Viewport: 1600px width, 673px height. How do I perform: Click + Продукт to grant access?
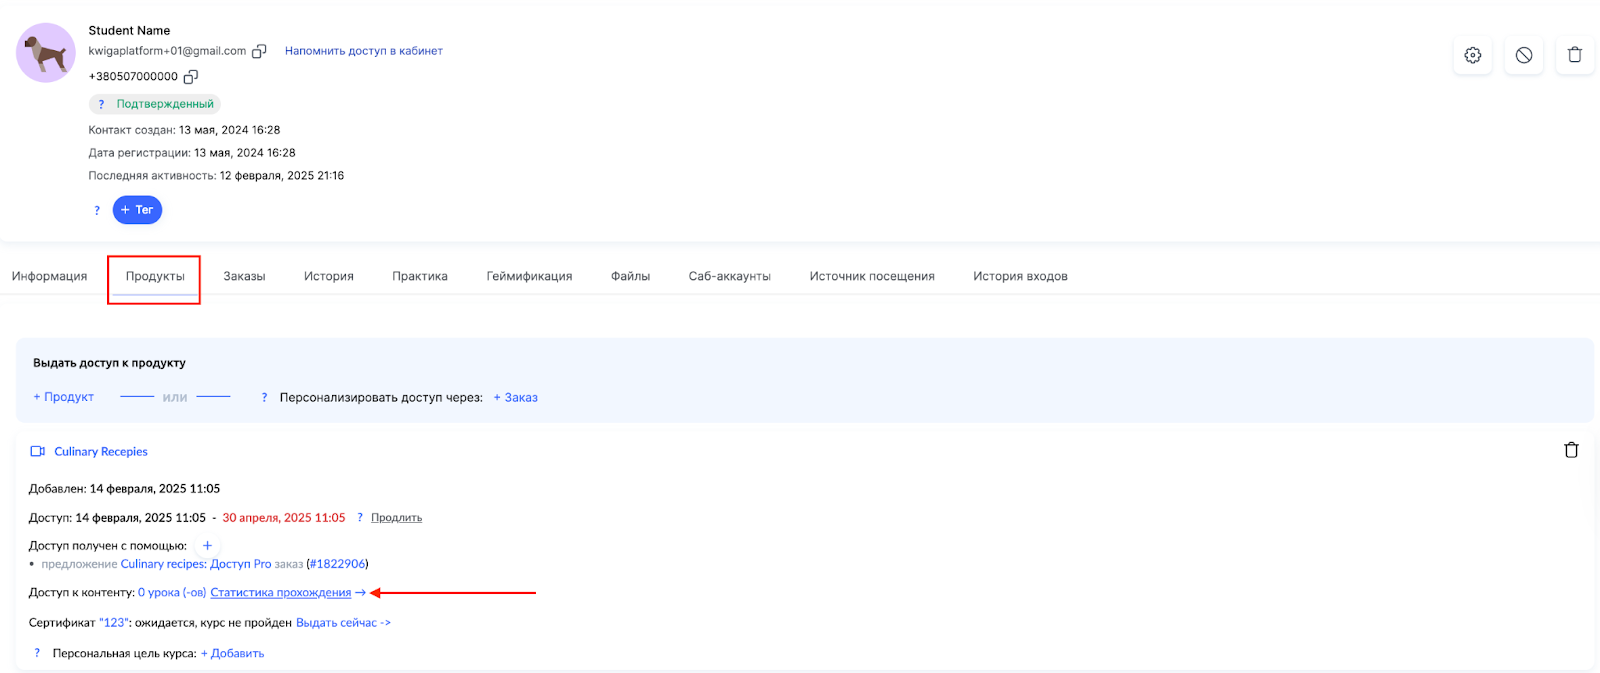tap(64, 397)
